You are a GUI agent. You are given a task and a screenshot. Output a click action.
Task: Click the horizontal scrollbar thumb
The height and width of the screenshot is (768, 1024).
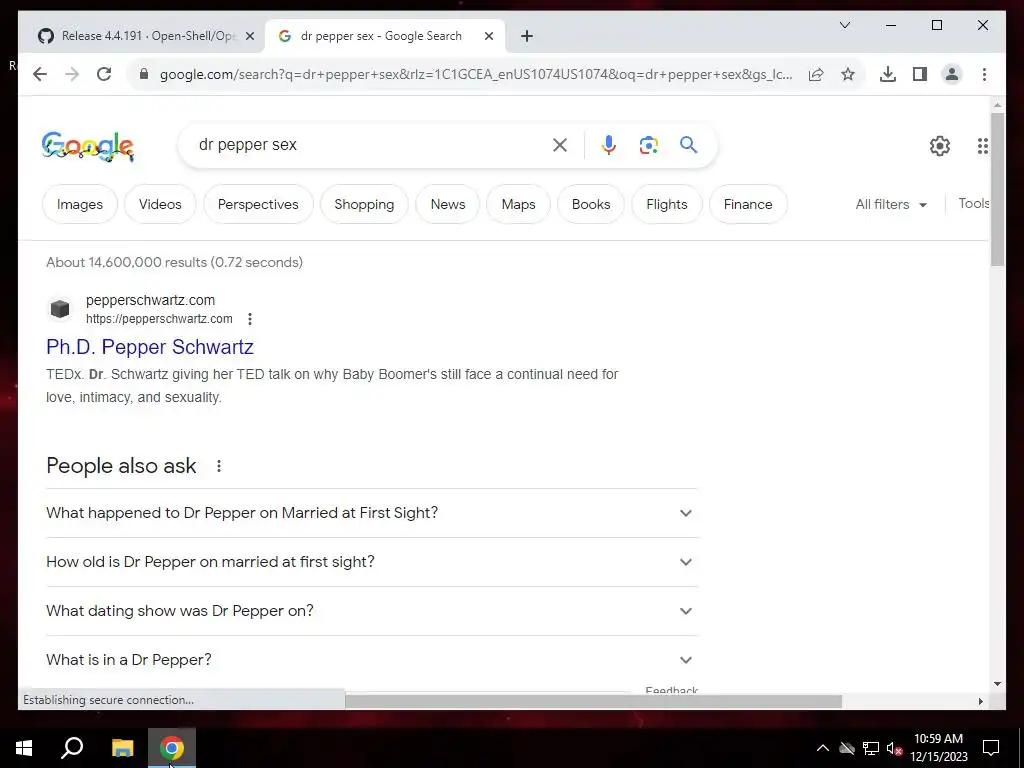(x=593, y=701)
